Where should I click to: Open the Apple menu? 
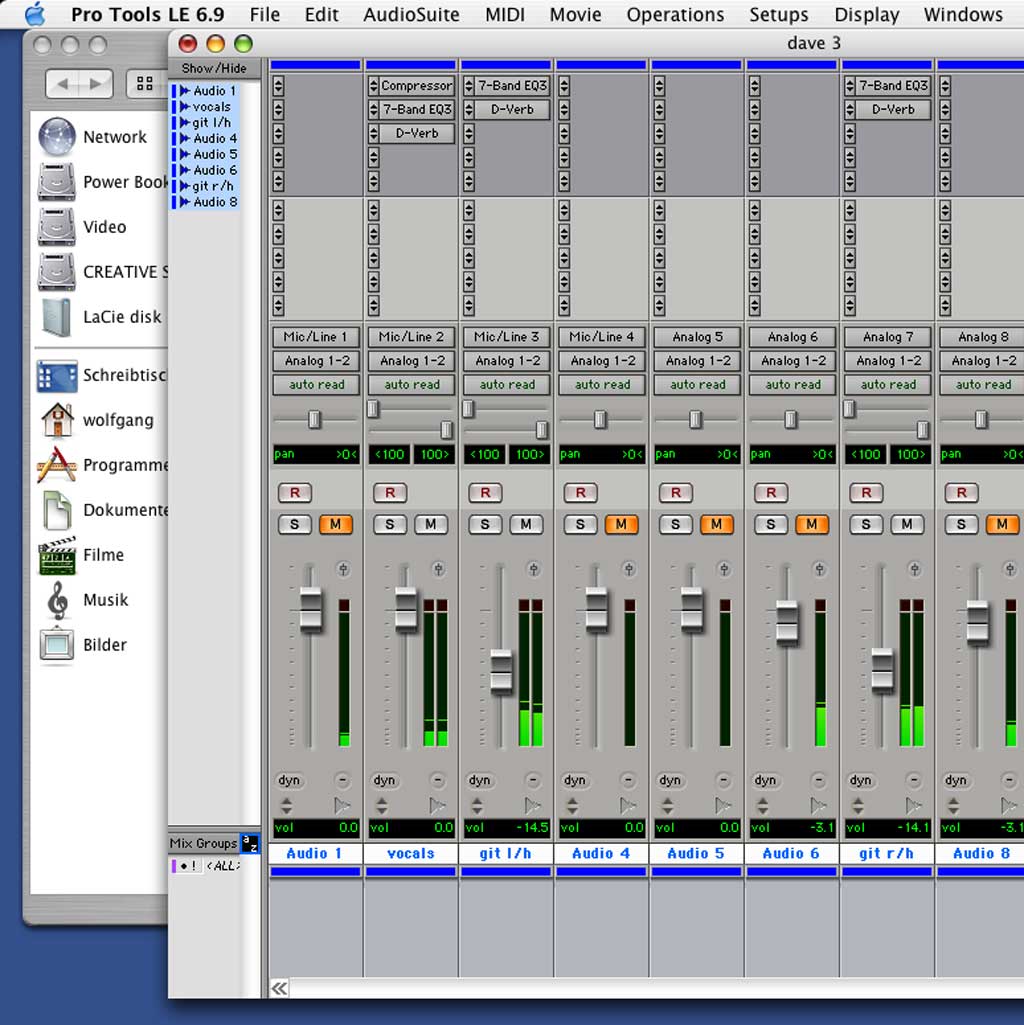[x=35, y=14]
